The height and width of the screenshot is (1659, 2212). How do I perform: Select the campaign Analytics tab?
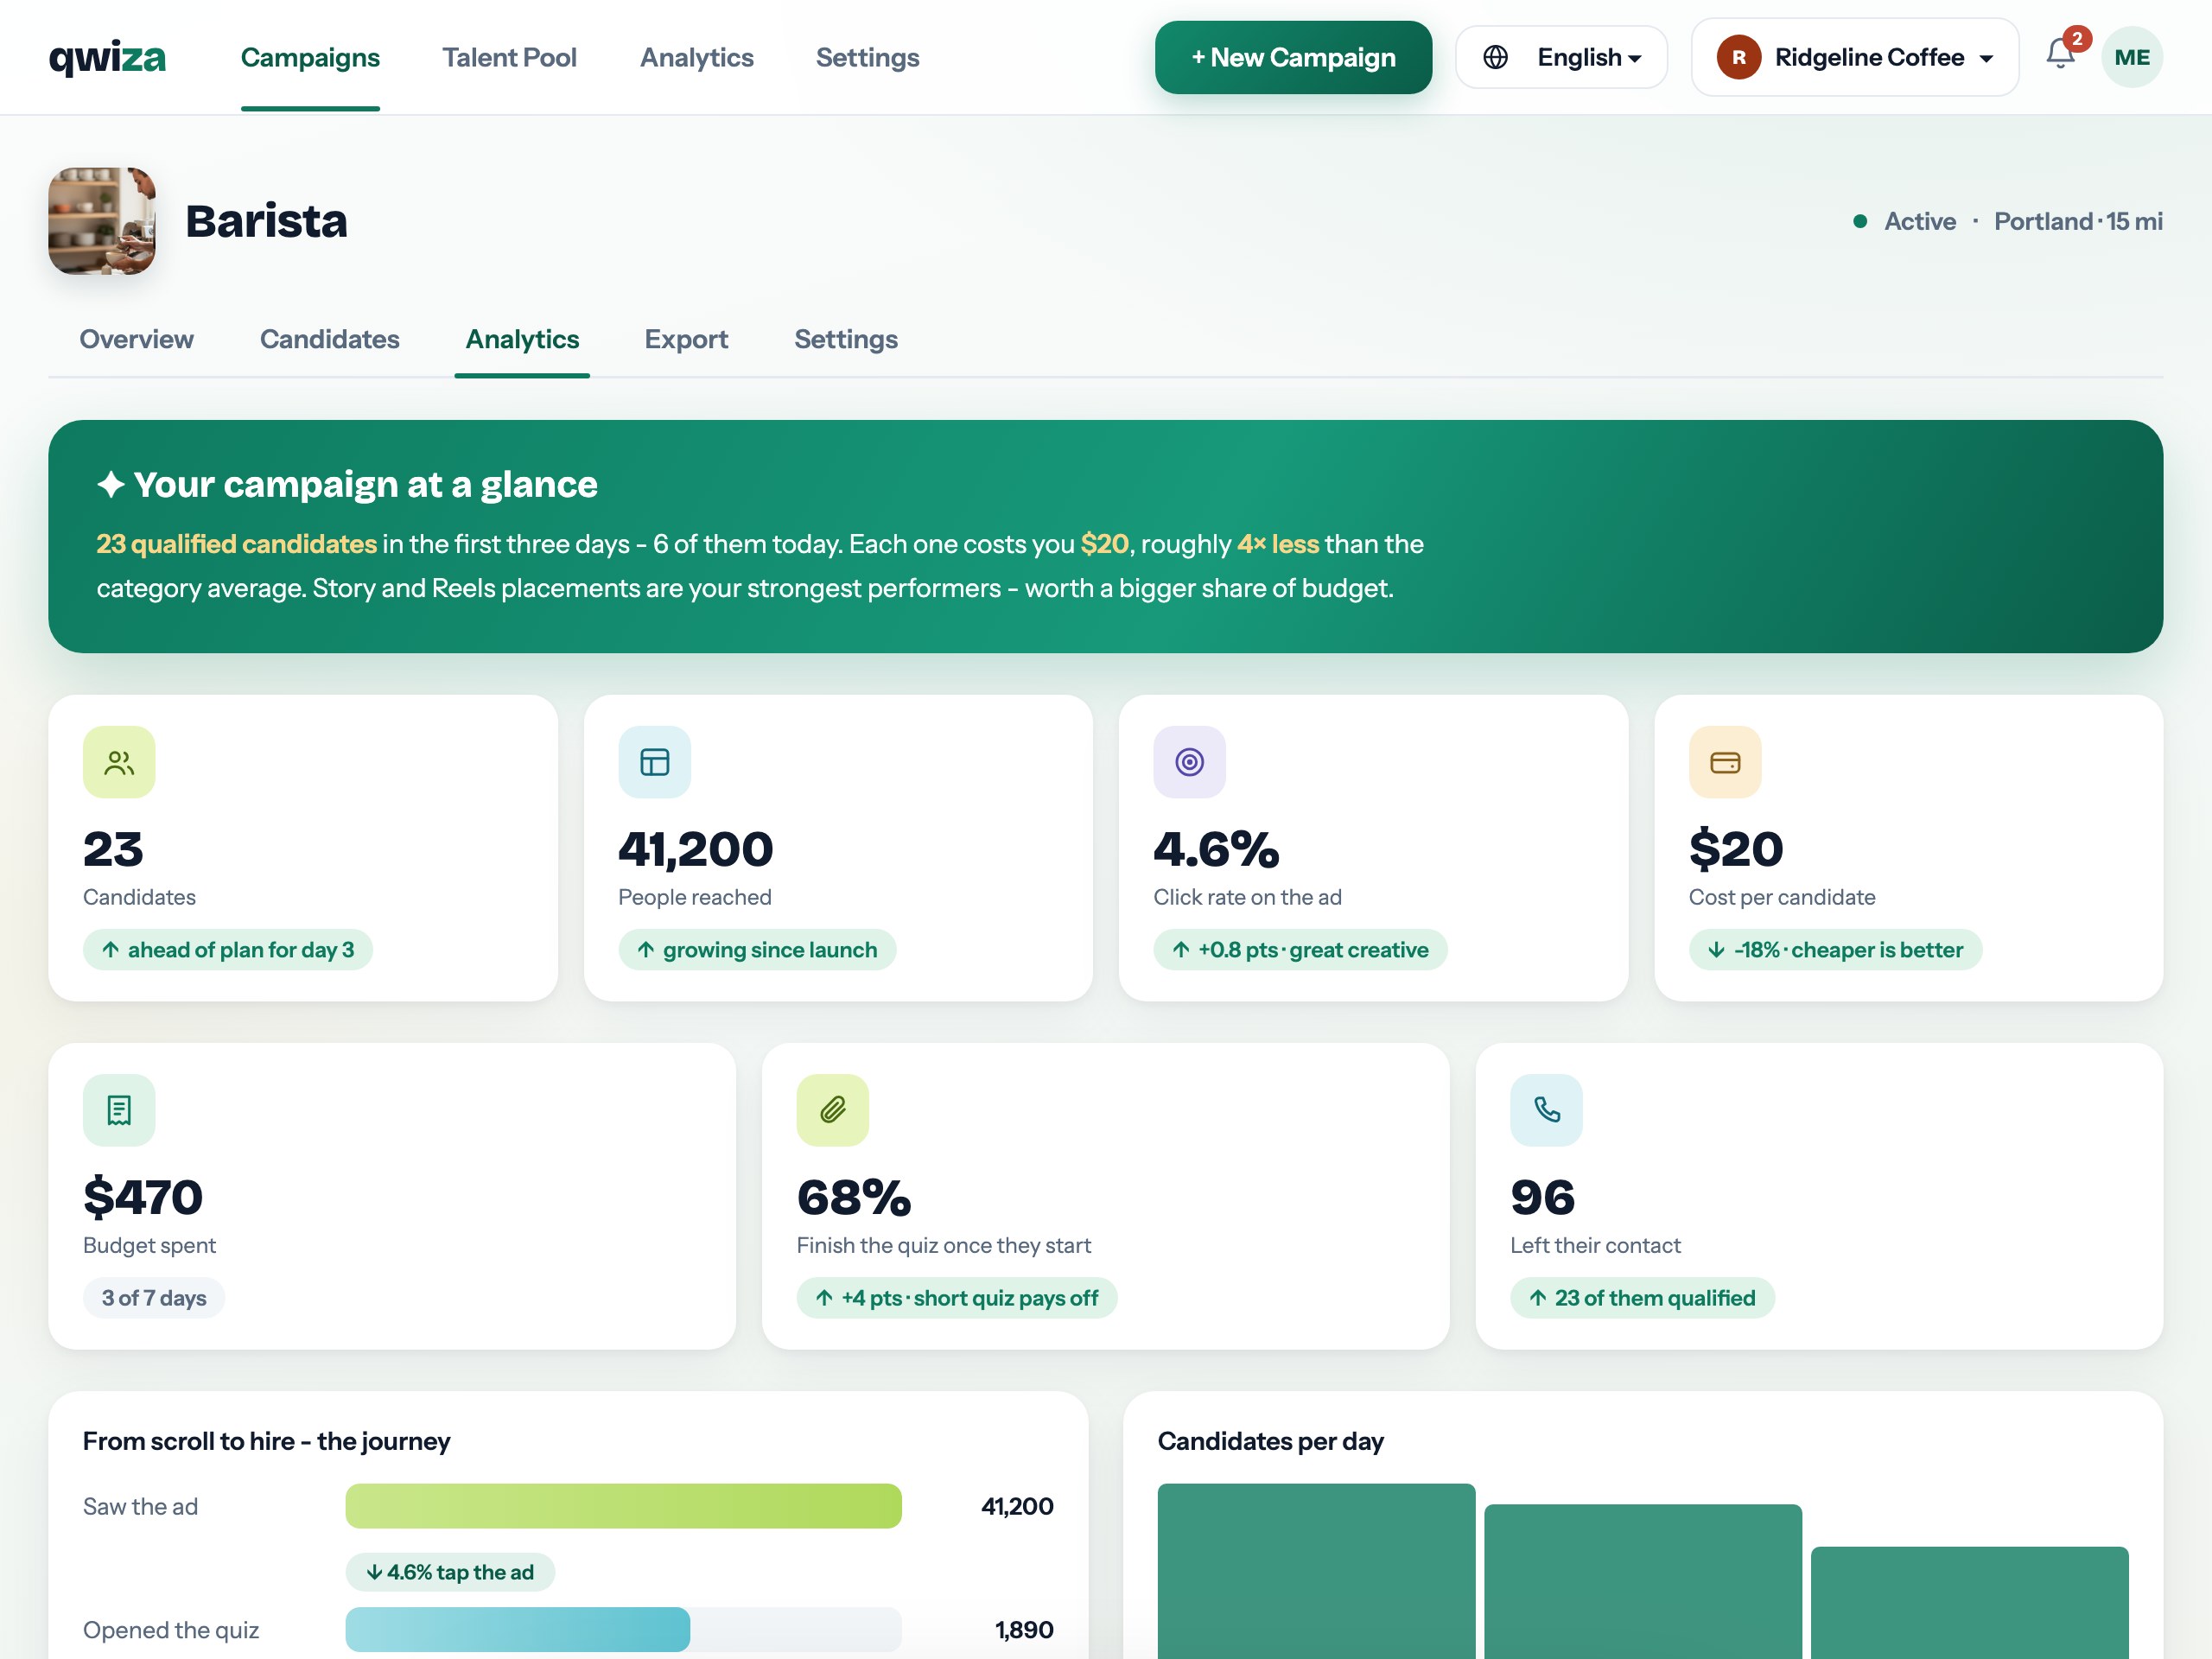[x=522, y=340]
